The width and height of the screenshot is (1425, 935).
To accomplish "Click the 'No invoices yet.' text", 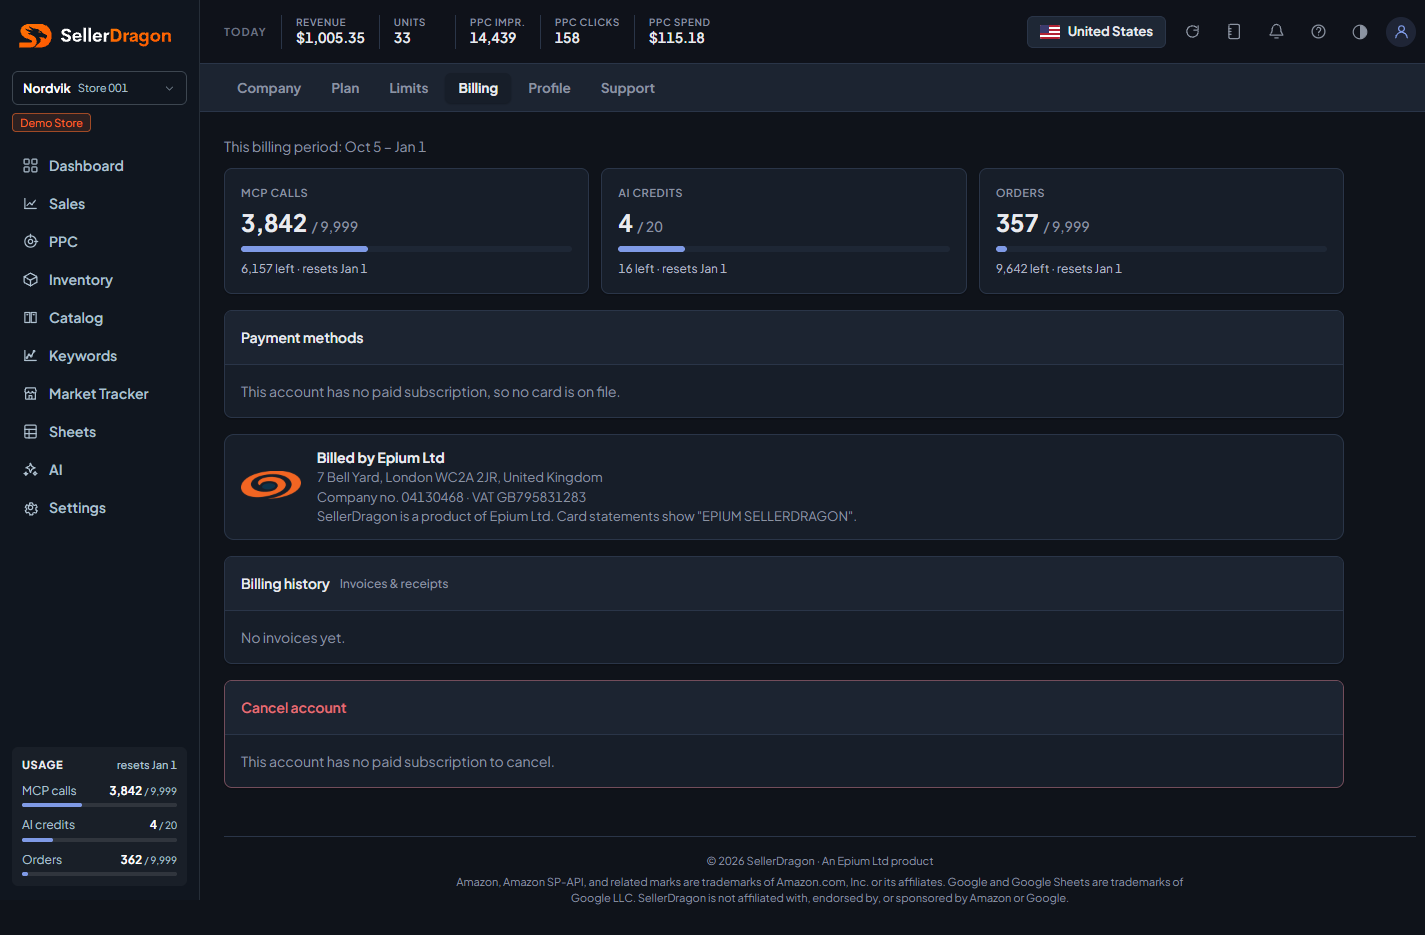I will (293, 638).
